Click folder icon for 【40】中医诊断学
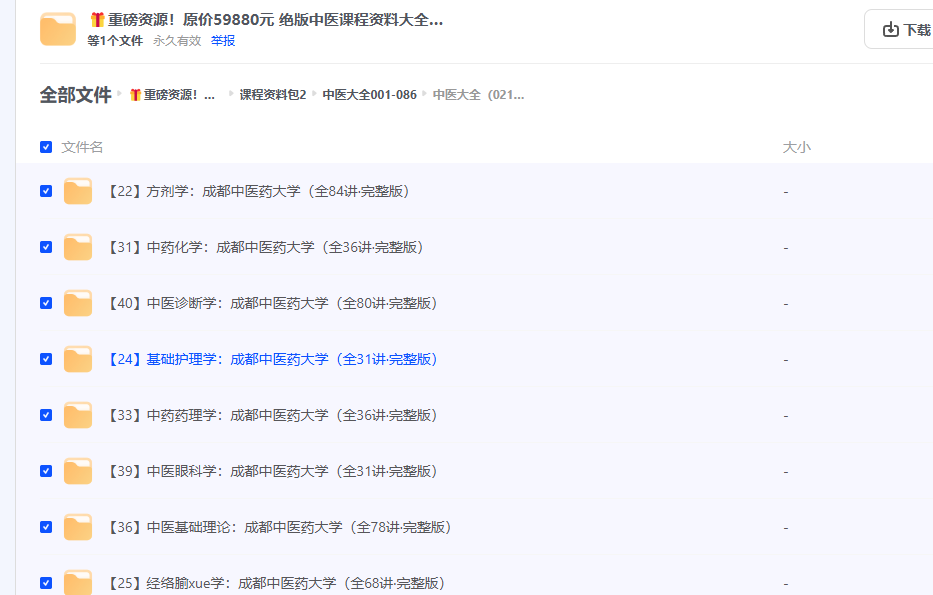The image size is (933, 595). 78,303
